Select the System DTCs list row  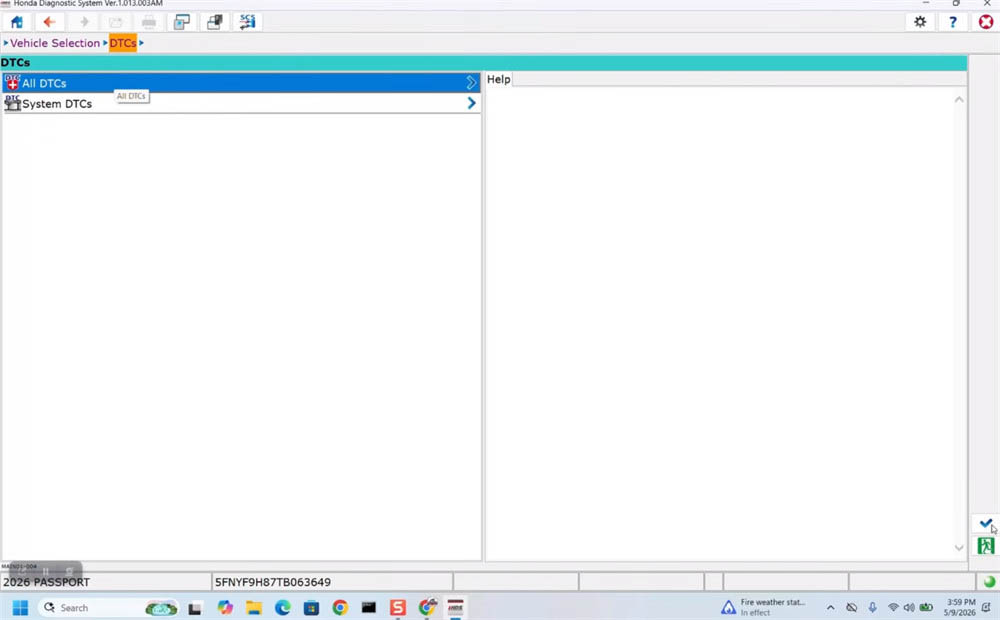point(241,103)
